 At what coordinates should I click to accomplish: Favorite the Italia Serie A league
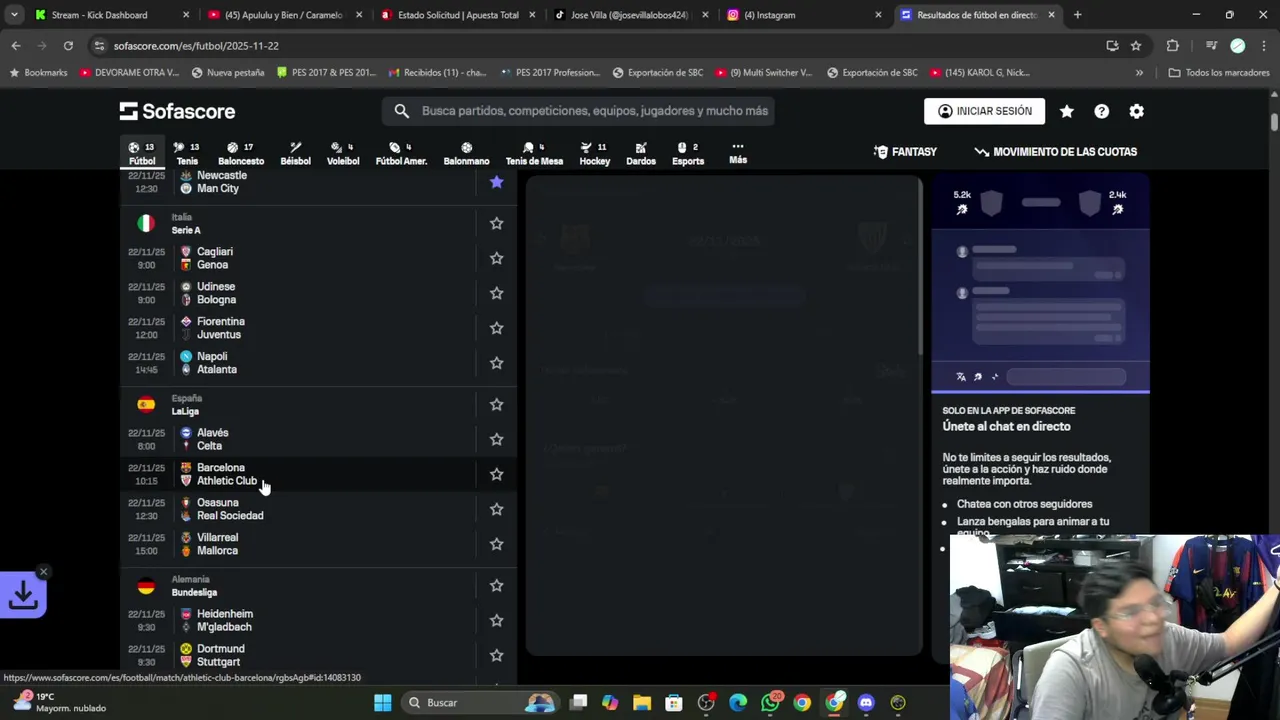point(496,223)
